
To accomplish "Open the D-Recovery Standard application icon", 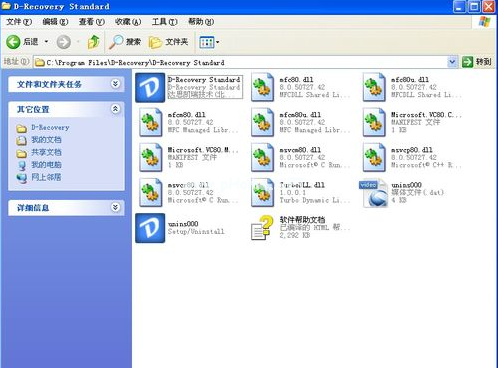I will tap(150, 87).
